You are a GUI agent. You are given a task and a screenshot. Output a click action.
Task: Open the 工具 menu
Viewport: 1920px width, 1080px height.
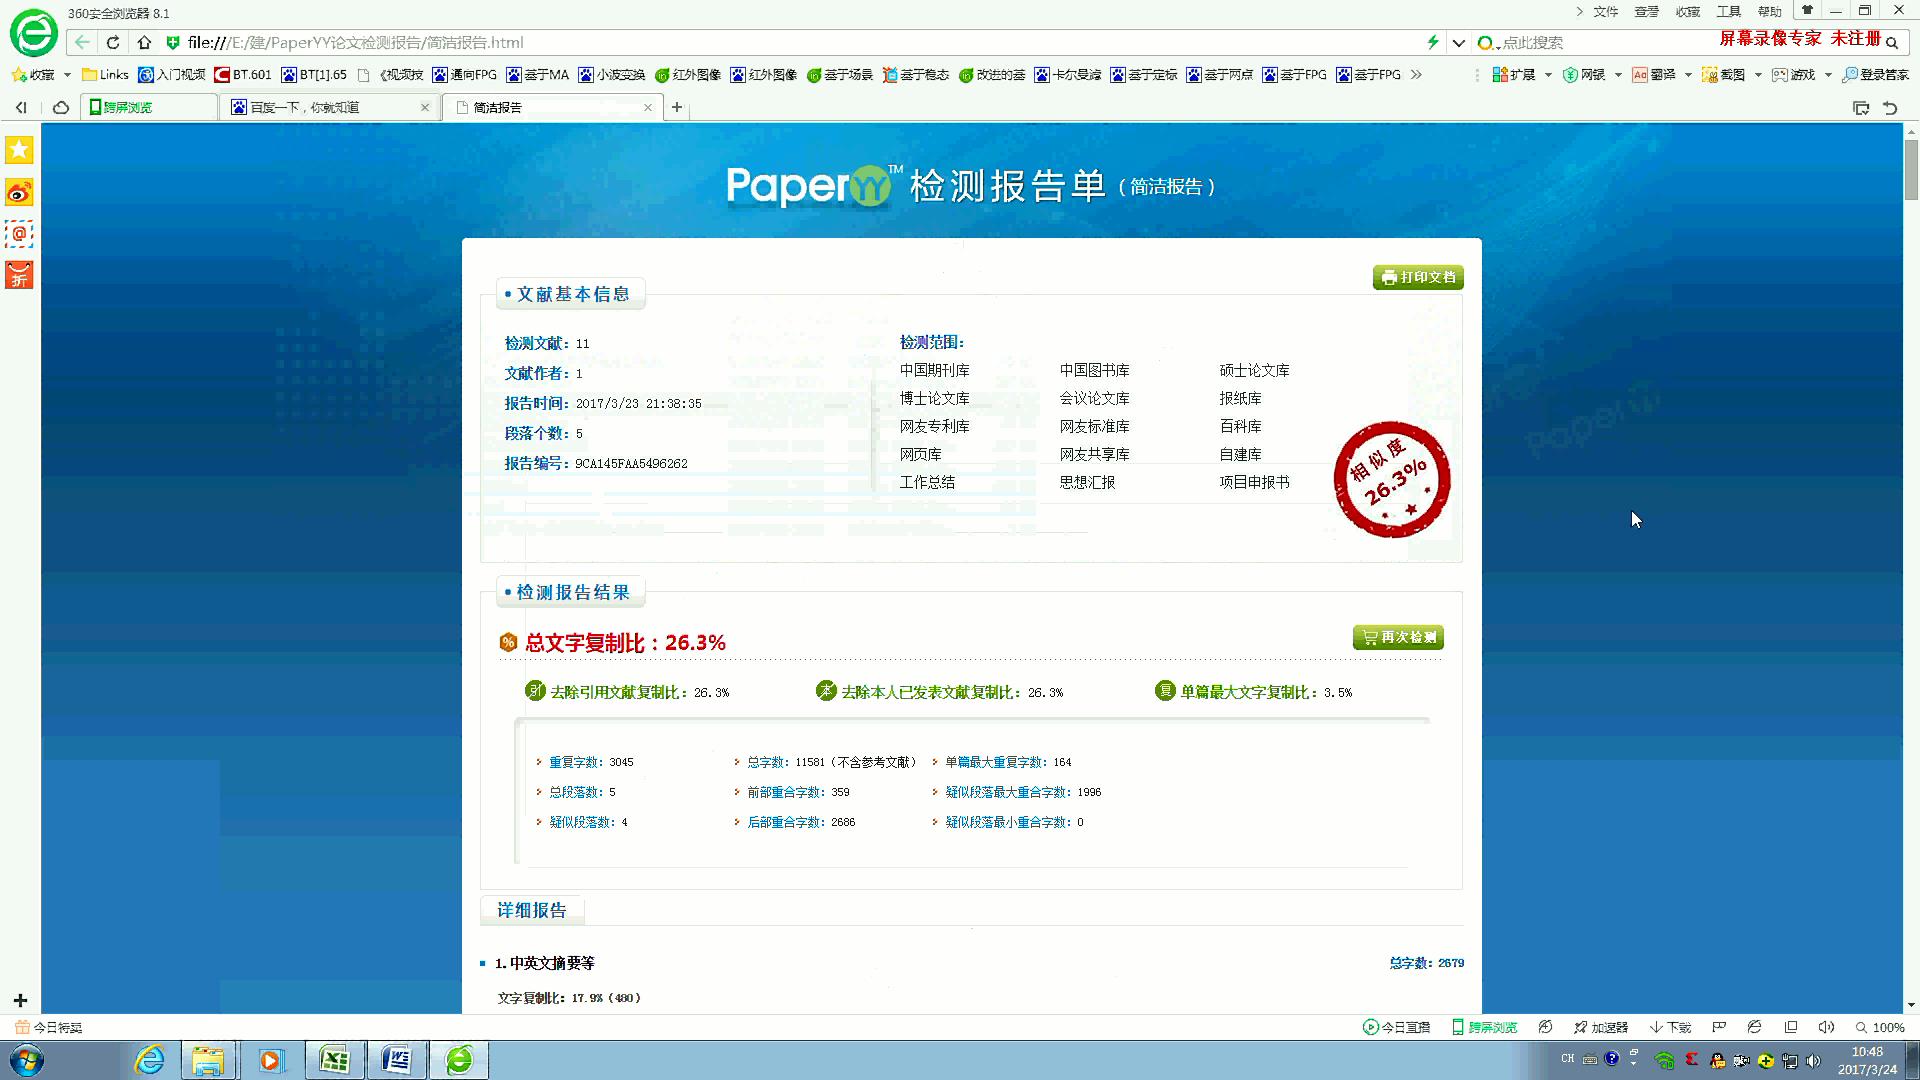pyautogui.click(x=1729, y=11)
